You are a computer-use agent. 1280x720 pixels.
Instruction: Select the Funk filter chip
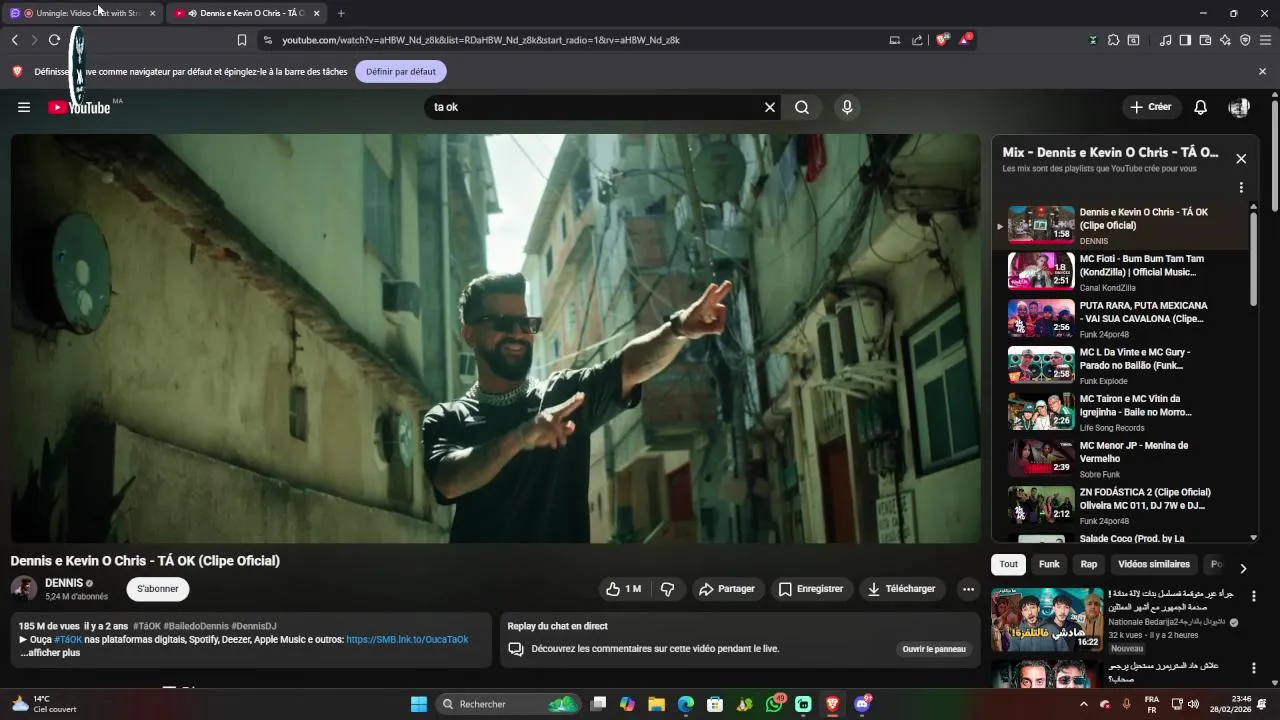click(x=1049, y=564)
